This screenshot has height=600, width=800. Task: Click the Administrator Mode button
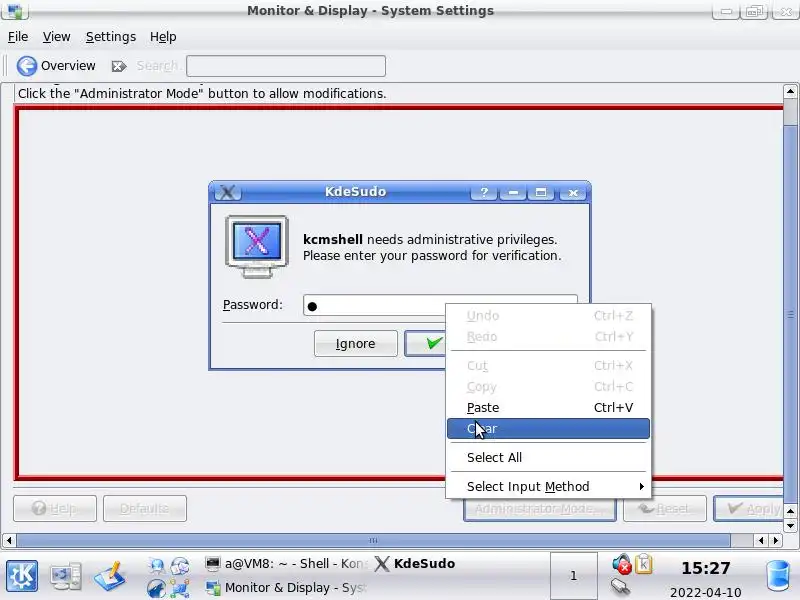pos(540,509)
